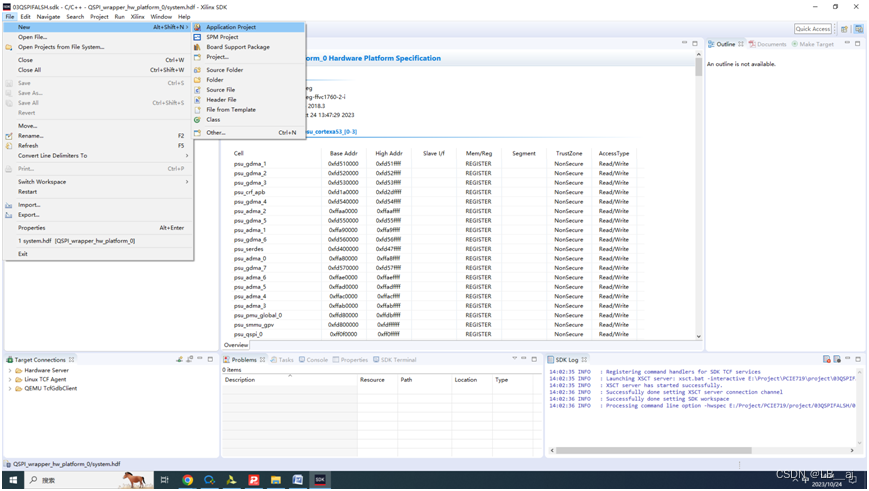Open the Xilinx menu
869x491 pixels.
(137, 17)
